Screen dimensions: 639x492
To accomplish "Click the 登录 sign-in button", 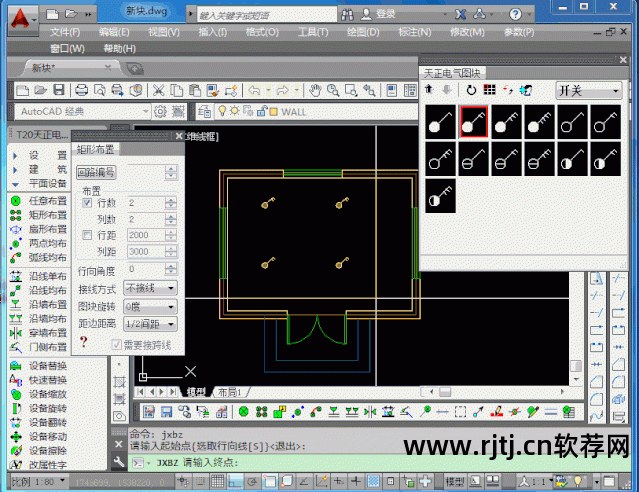I will coord(379,14).
